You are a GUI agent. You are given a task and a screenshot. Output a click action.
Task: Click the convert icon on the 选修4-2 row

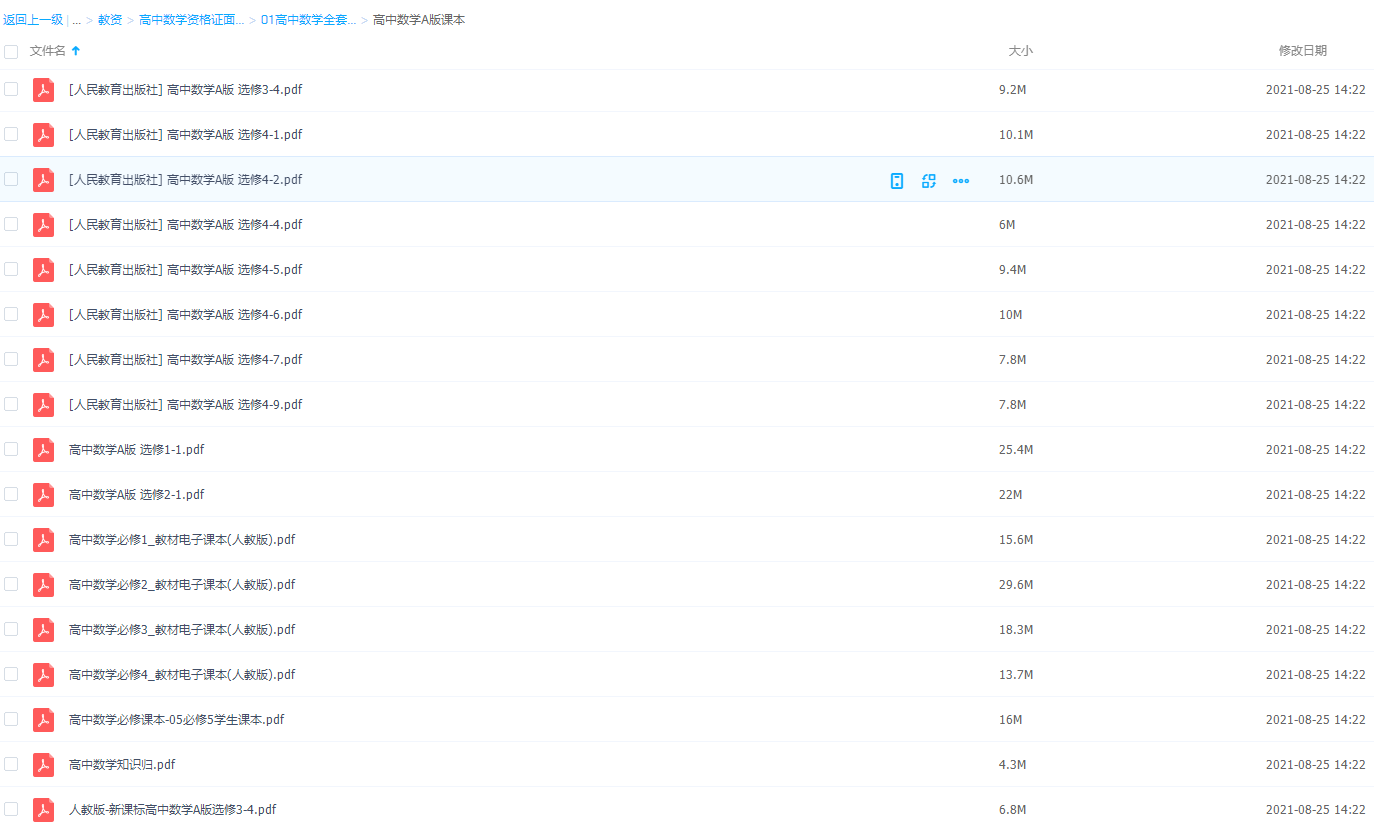tap(929, 180)
